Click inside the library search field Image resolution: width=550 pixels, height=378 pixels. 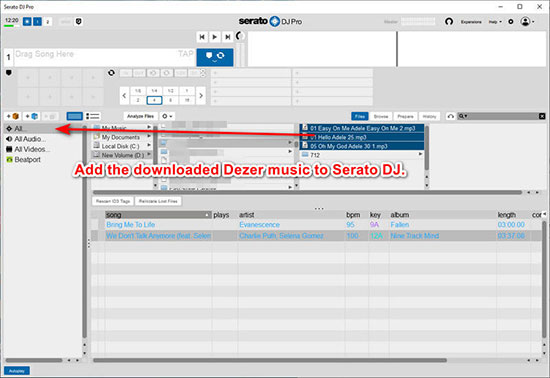click(x=503, y=116)
